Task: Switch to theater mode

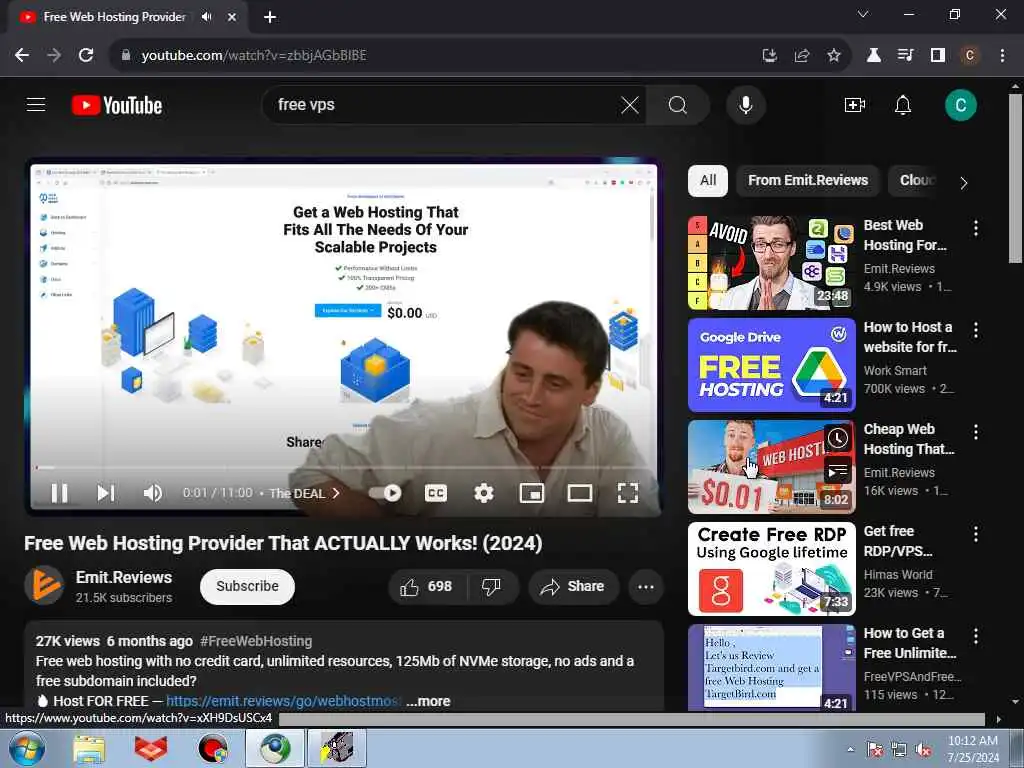Action: point(579,493)
